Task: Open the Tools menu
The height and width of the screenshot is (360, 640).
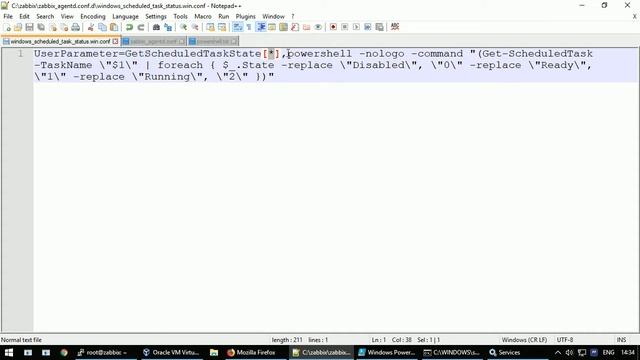Action: (180, 16)
